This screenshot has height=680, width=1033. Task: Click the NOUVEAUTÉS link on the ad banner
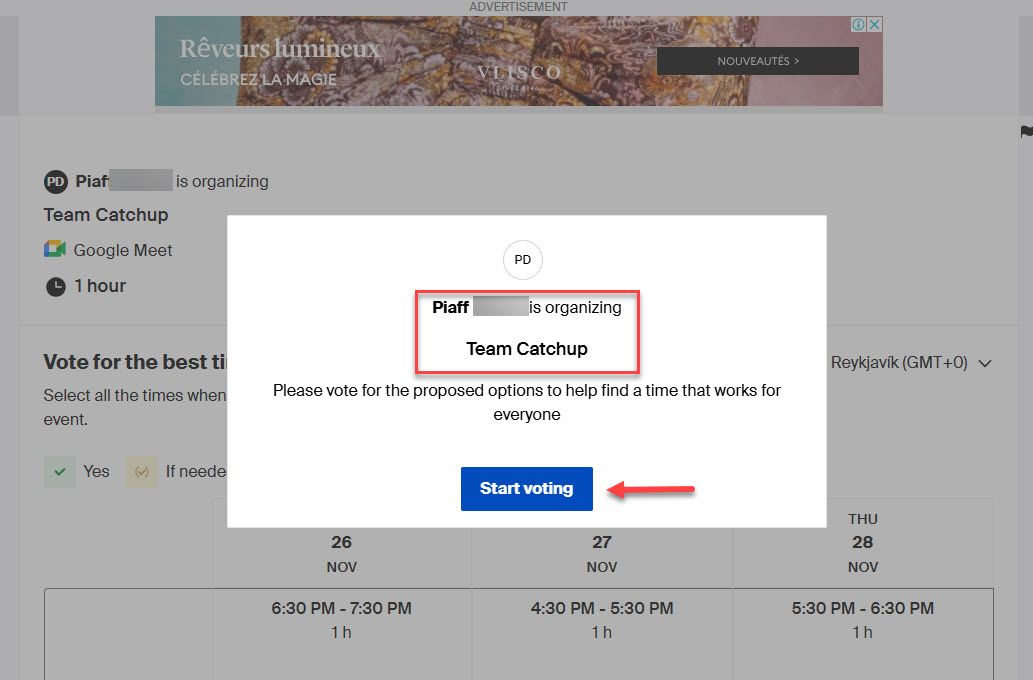756,61
